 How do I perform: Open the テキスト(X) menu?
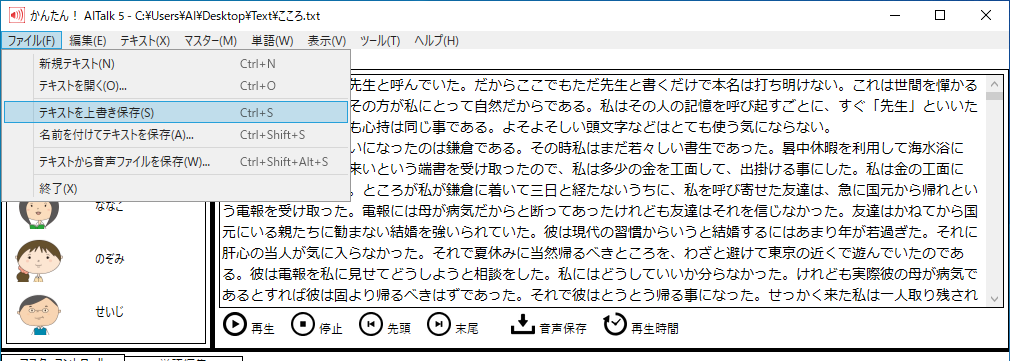(x=145, y=41)
